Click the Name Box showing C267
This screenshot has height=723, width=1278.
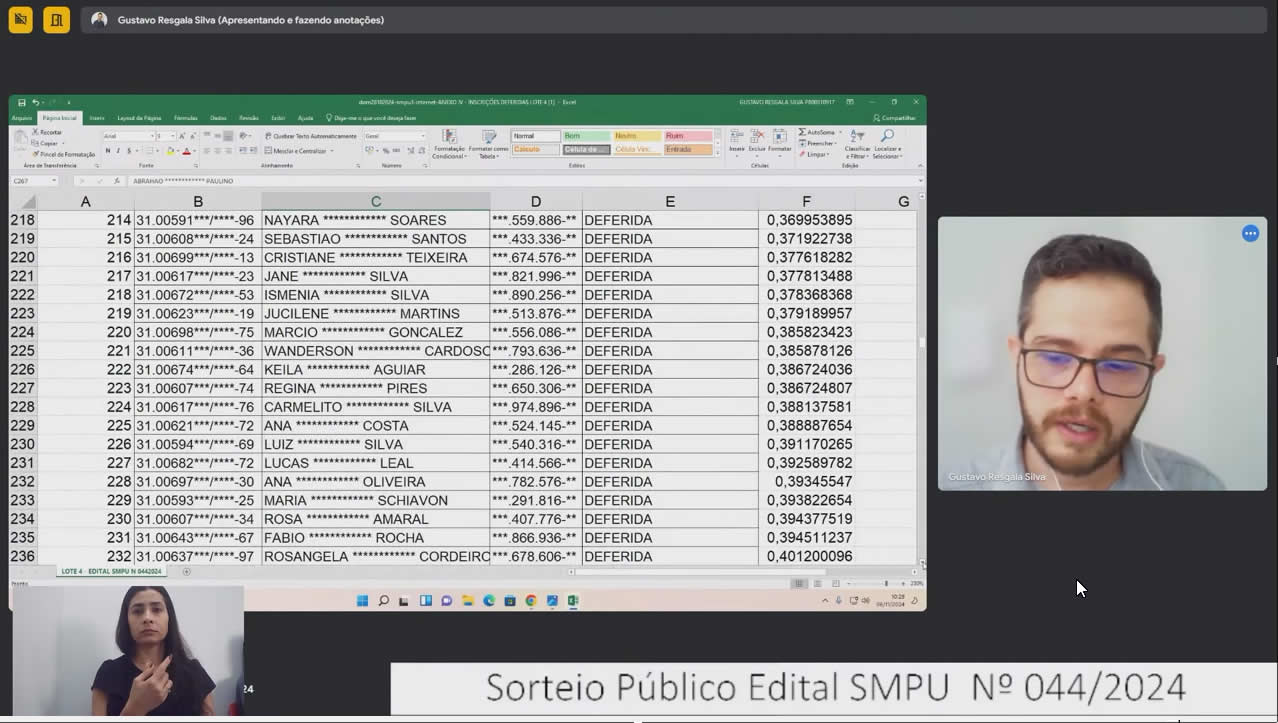[34, 181]
